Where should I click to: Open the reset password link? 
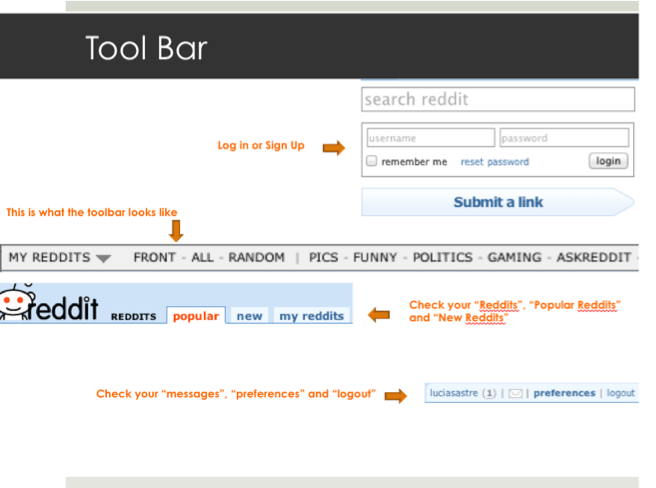495,162
